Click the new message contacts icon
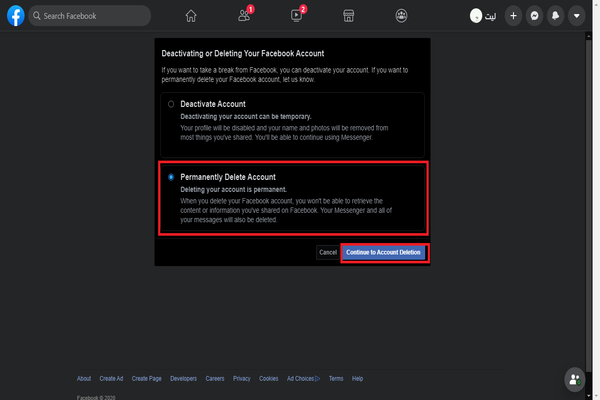 pyautogui.click(x=574, y=380)
